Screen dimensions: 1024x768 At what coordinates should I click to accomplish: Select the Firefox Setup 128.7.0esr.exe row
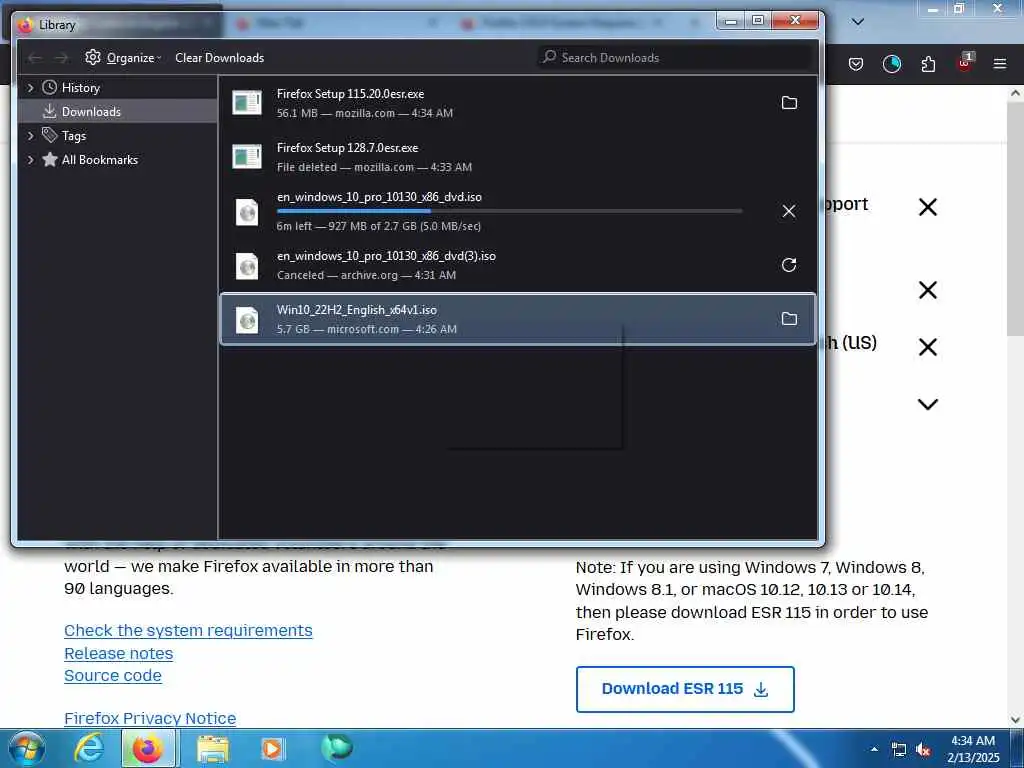(518, 157)
